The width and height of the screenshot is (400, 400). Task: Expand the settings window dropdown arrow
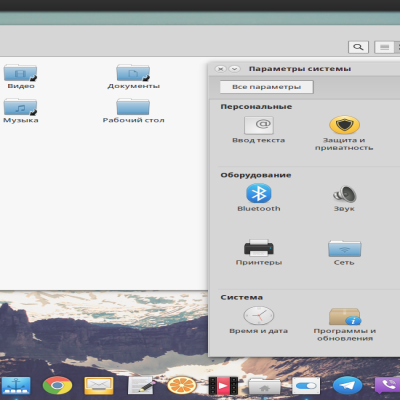235,69
